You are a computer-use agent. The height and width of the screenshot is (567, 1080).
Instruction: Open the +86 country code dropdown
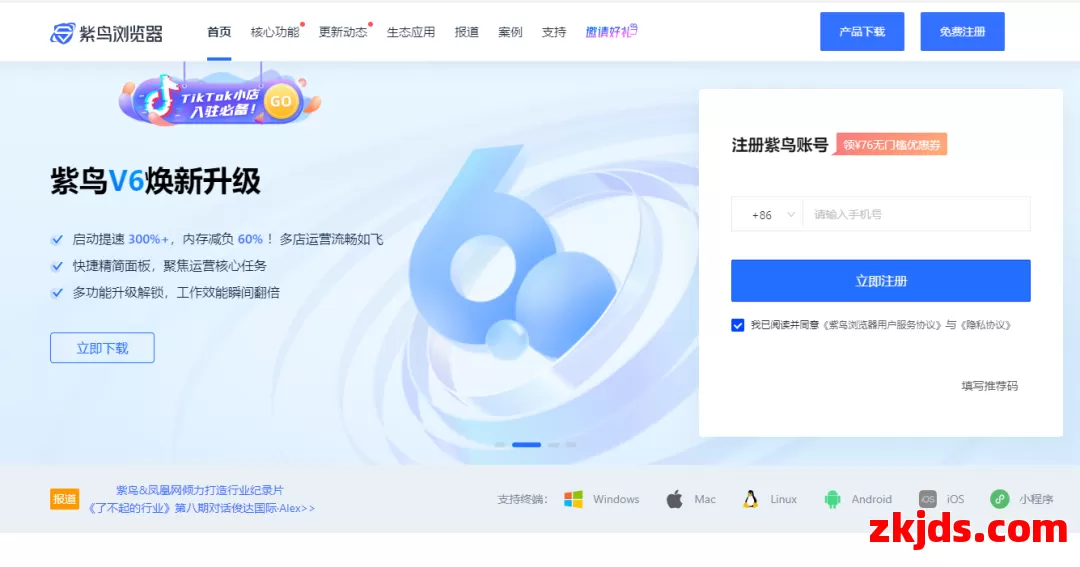[x=768, y=214]
